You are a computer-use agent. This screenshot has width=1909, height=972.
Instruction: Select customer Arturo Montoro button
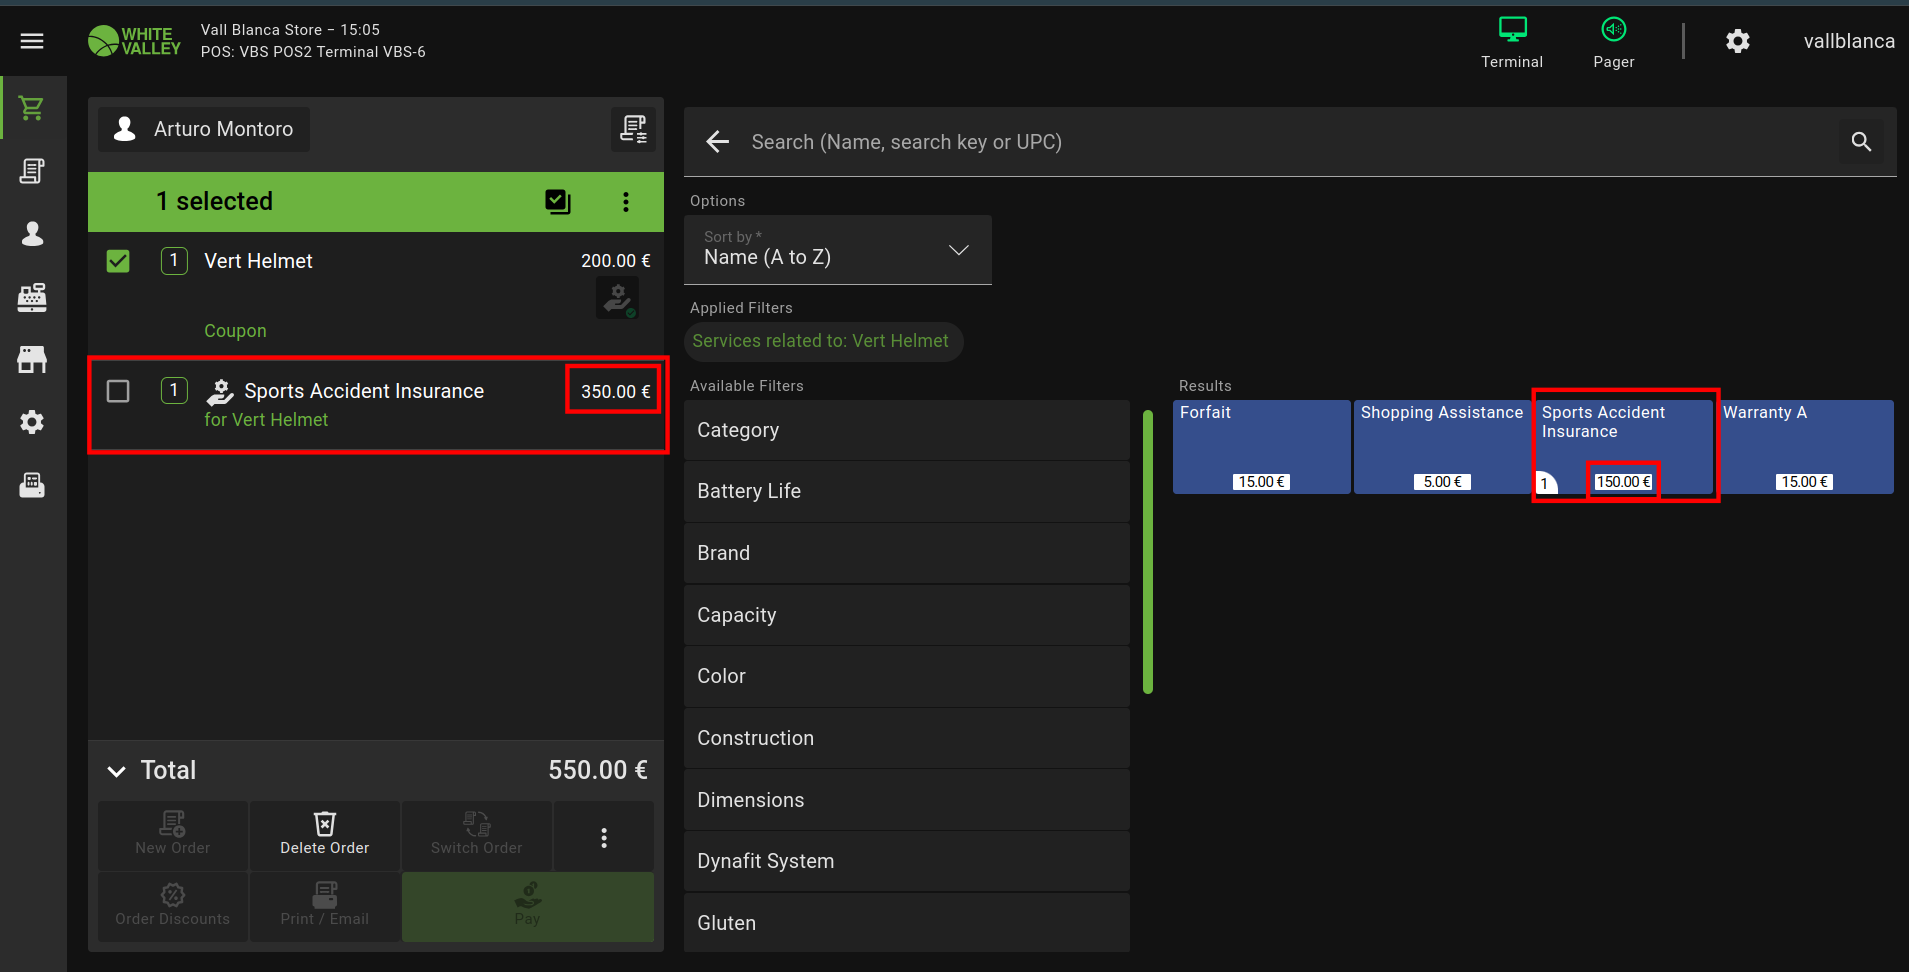204,129
